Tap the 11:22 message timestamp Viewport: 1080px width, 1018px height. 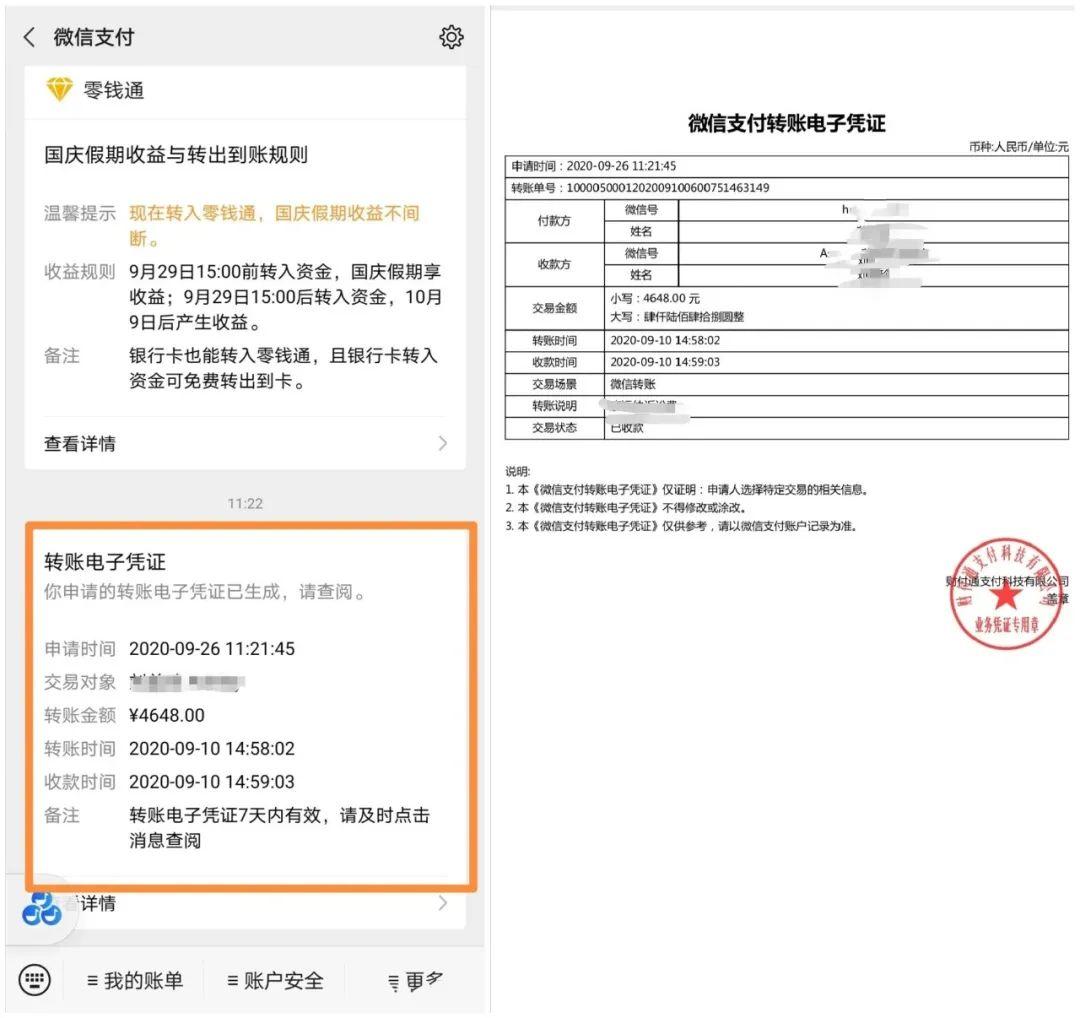[245, 503]
